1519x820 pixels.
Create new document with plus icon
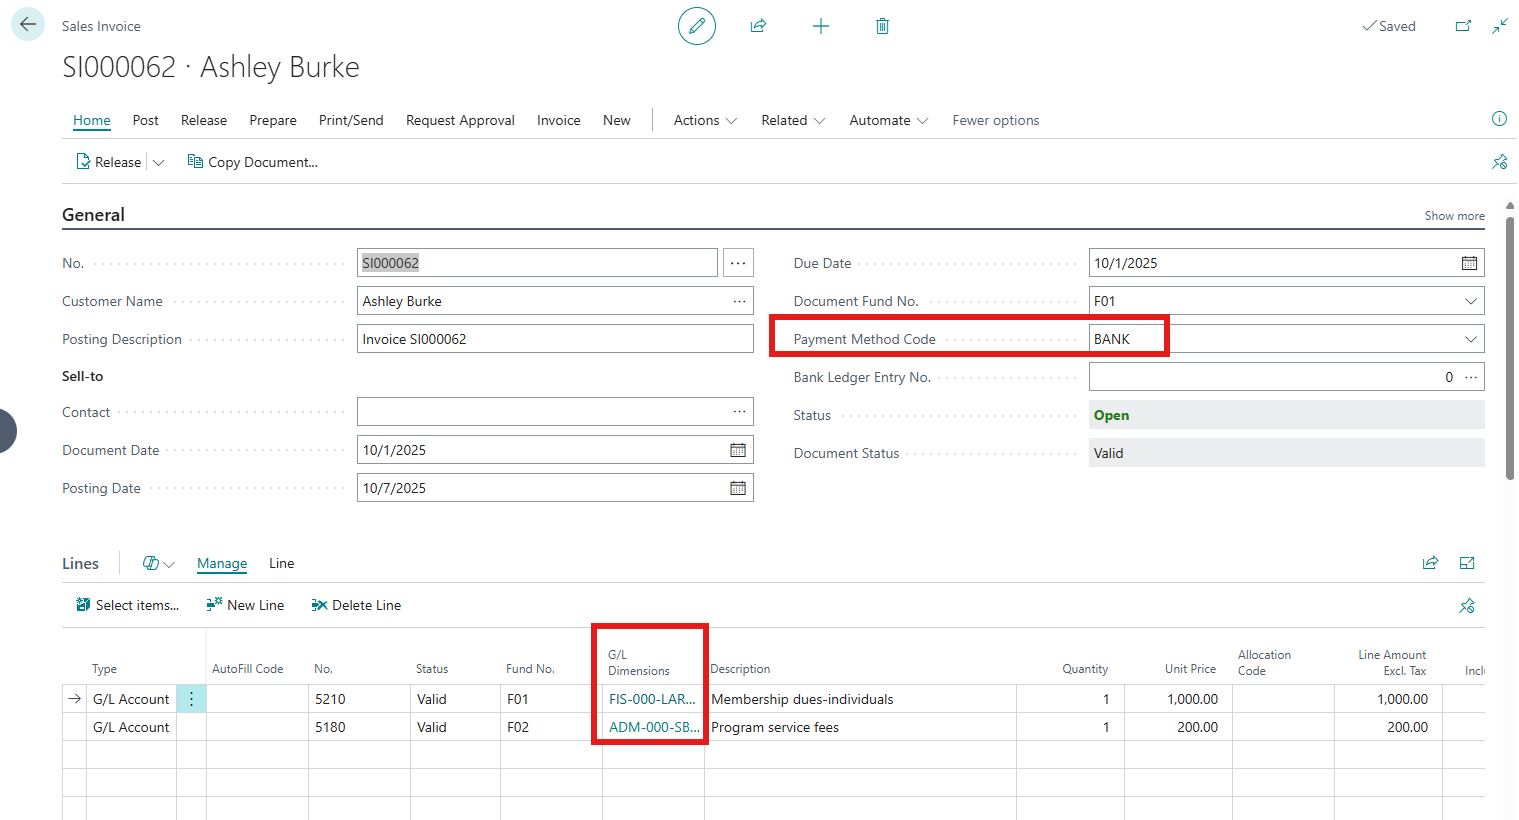pyautogui.click(x=821, y=26)
